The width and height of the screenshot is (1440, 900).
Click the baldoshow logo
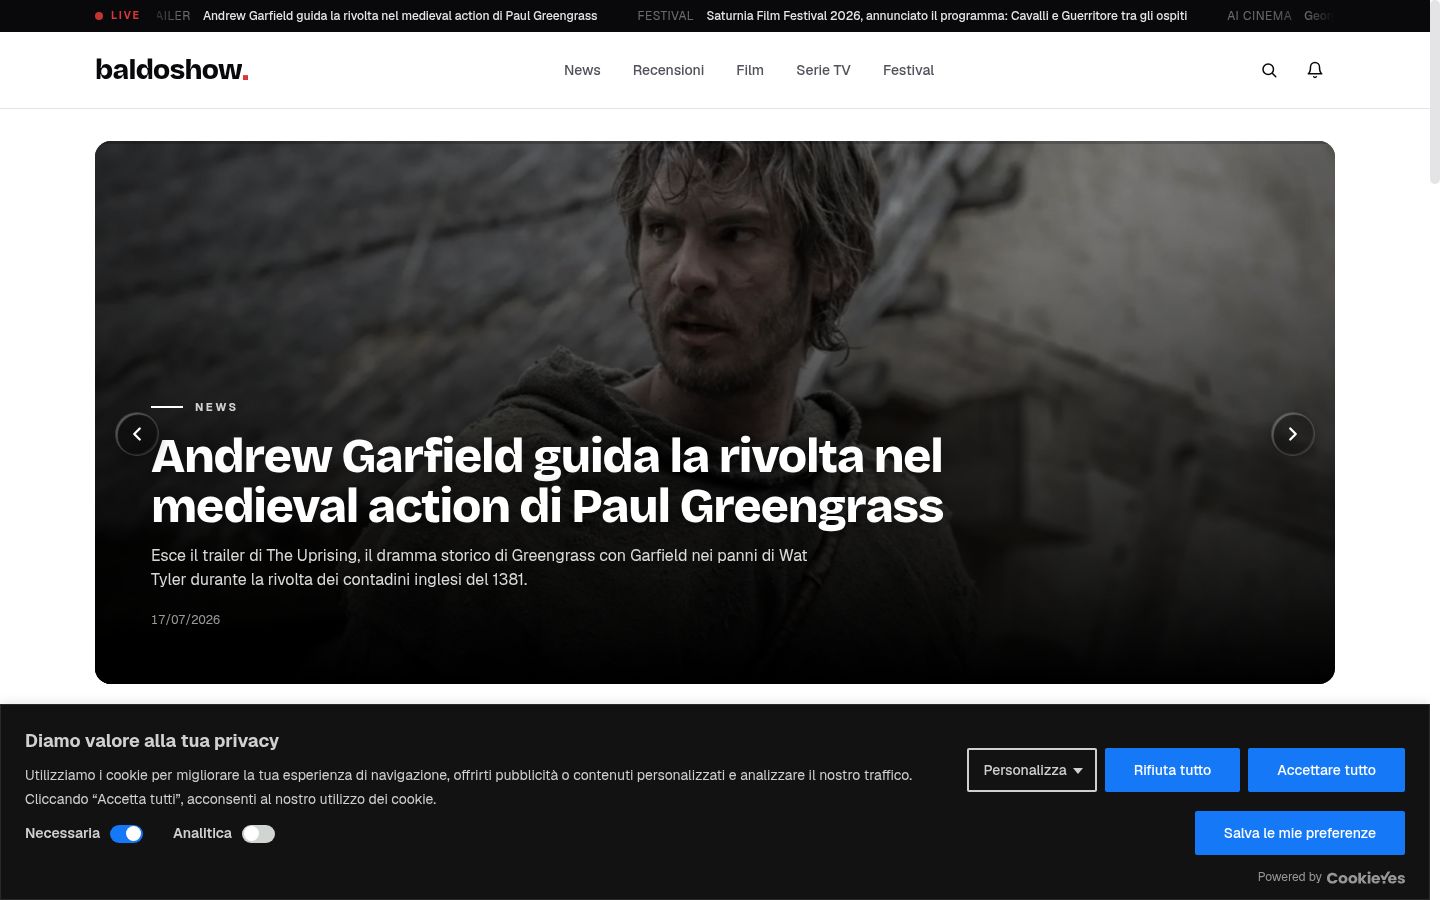pyautogui.click(x=172, y=70)
